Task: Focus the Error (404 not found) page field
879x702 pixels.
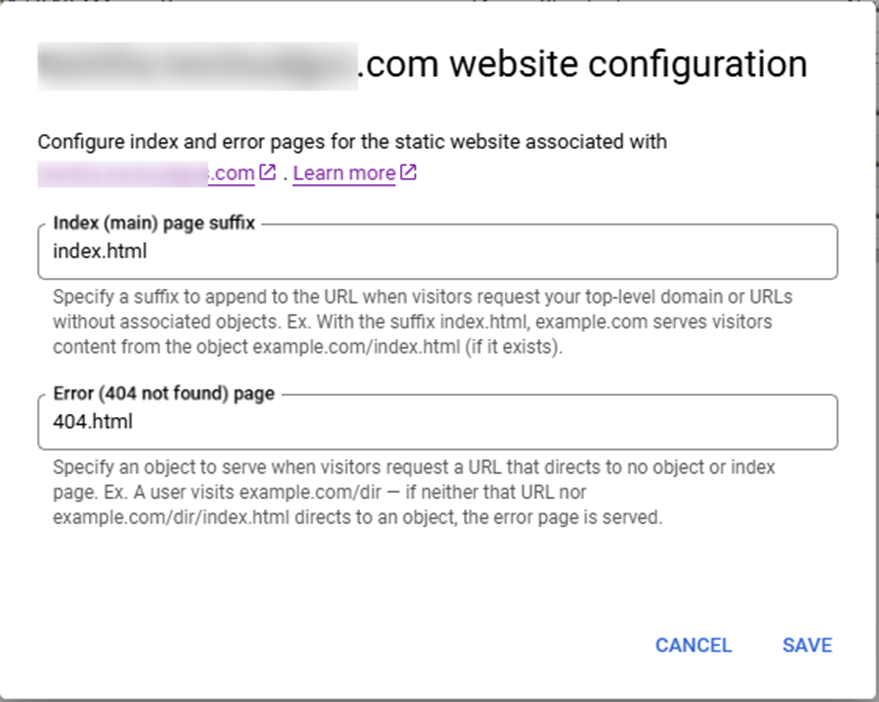Action: point(438,422)
